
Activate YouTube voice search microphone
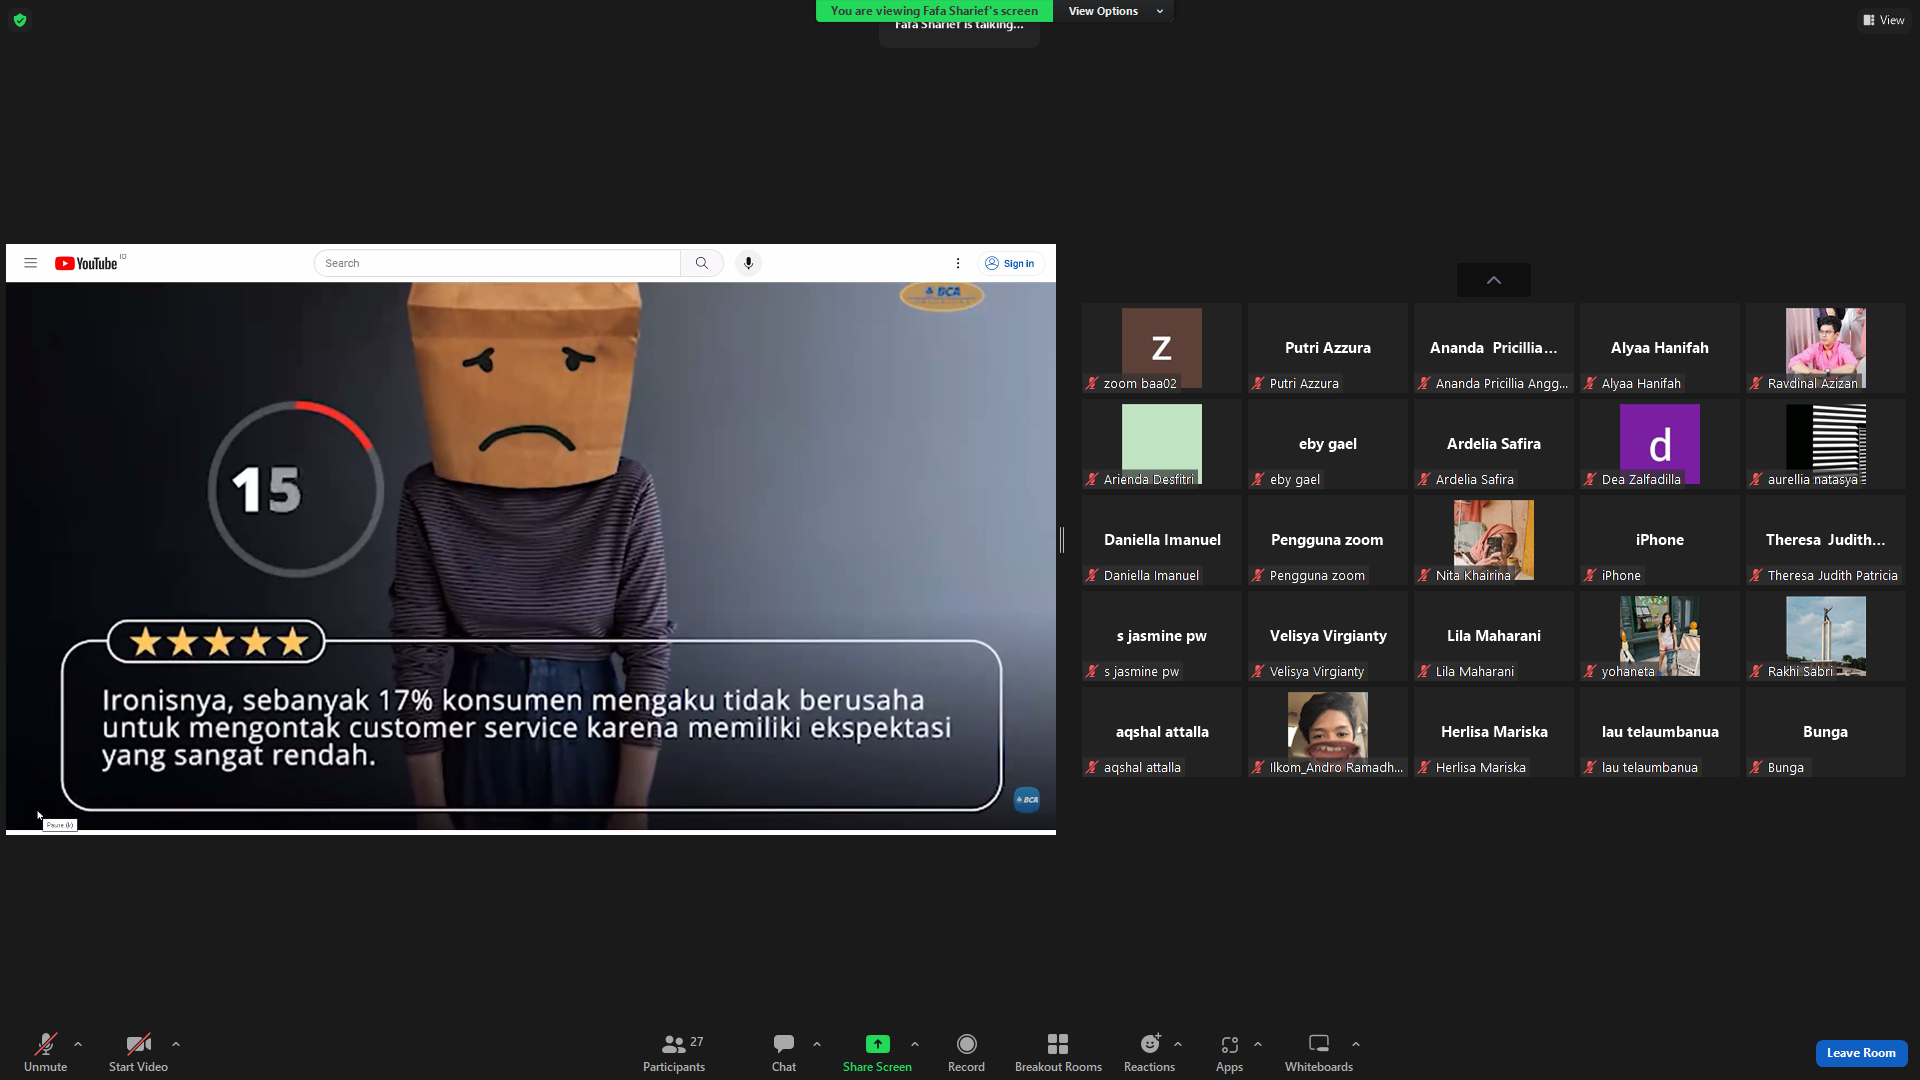coord(748,263)
